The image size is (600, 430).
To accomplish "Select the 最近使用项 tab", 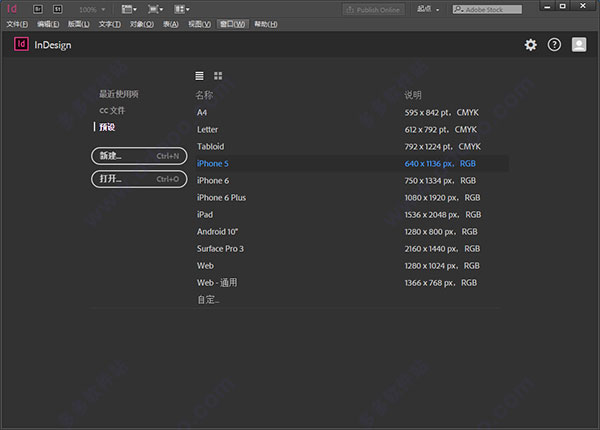I will [119, 94].
